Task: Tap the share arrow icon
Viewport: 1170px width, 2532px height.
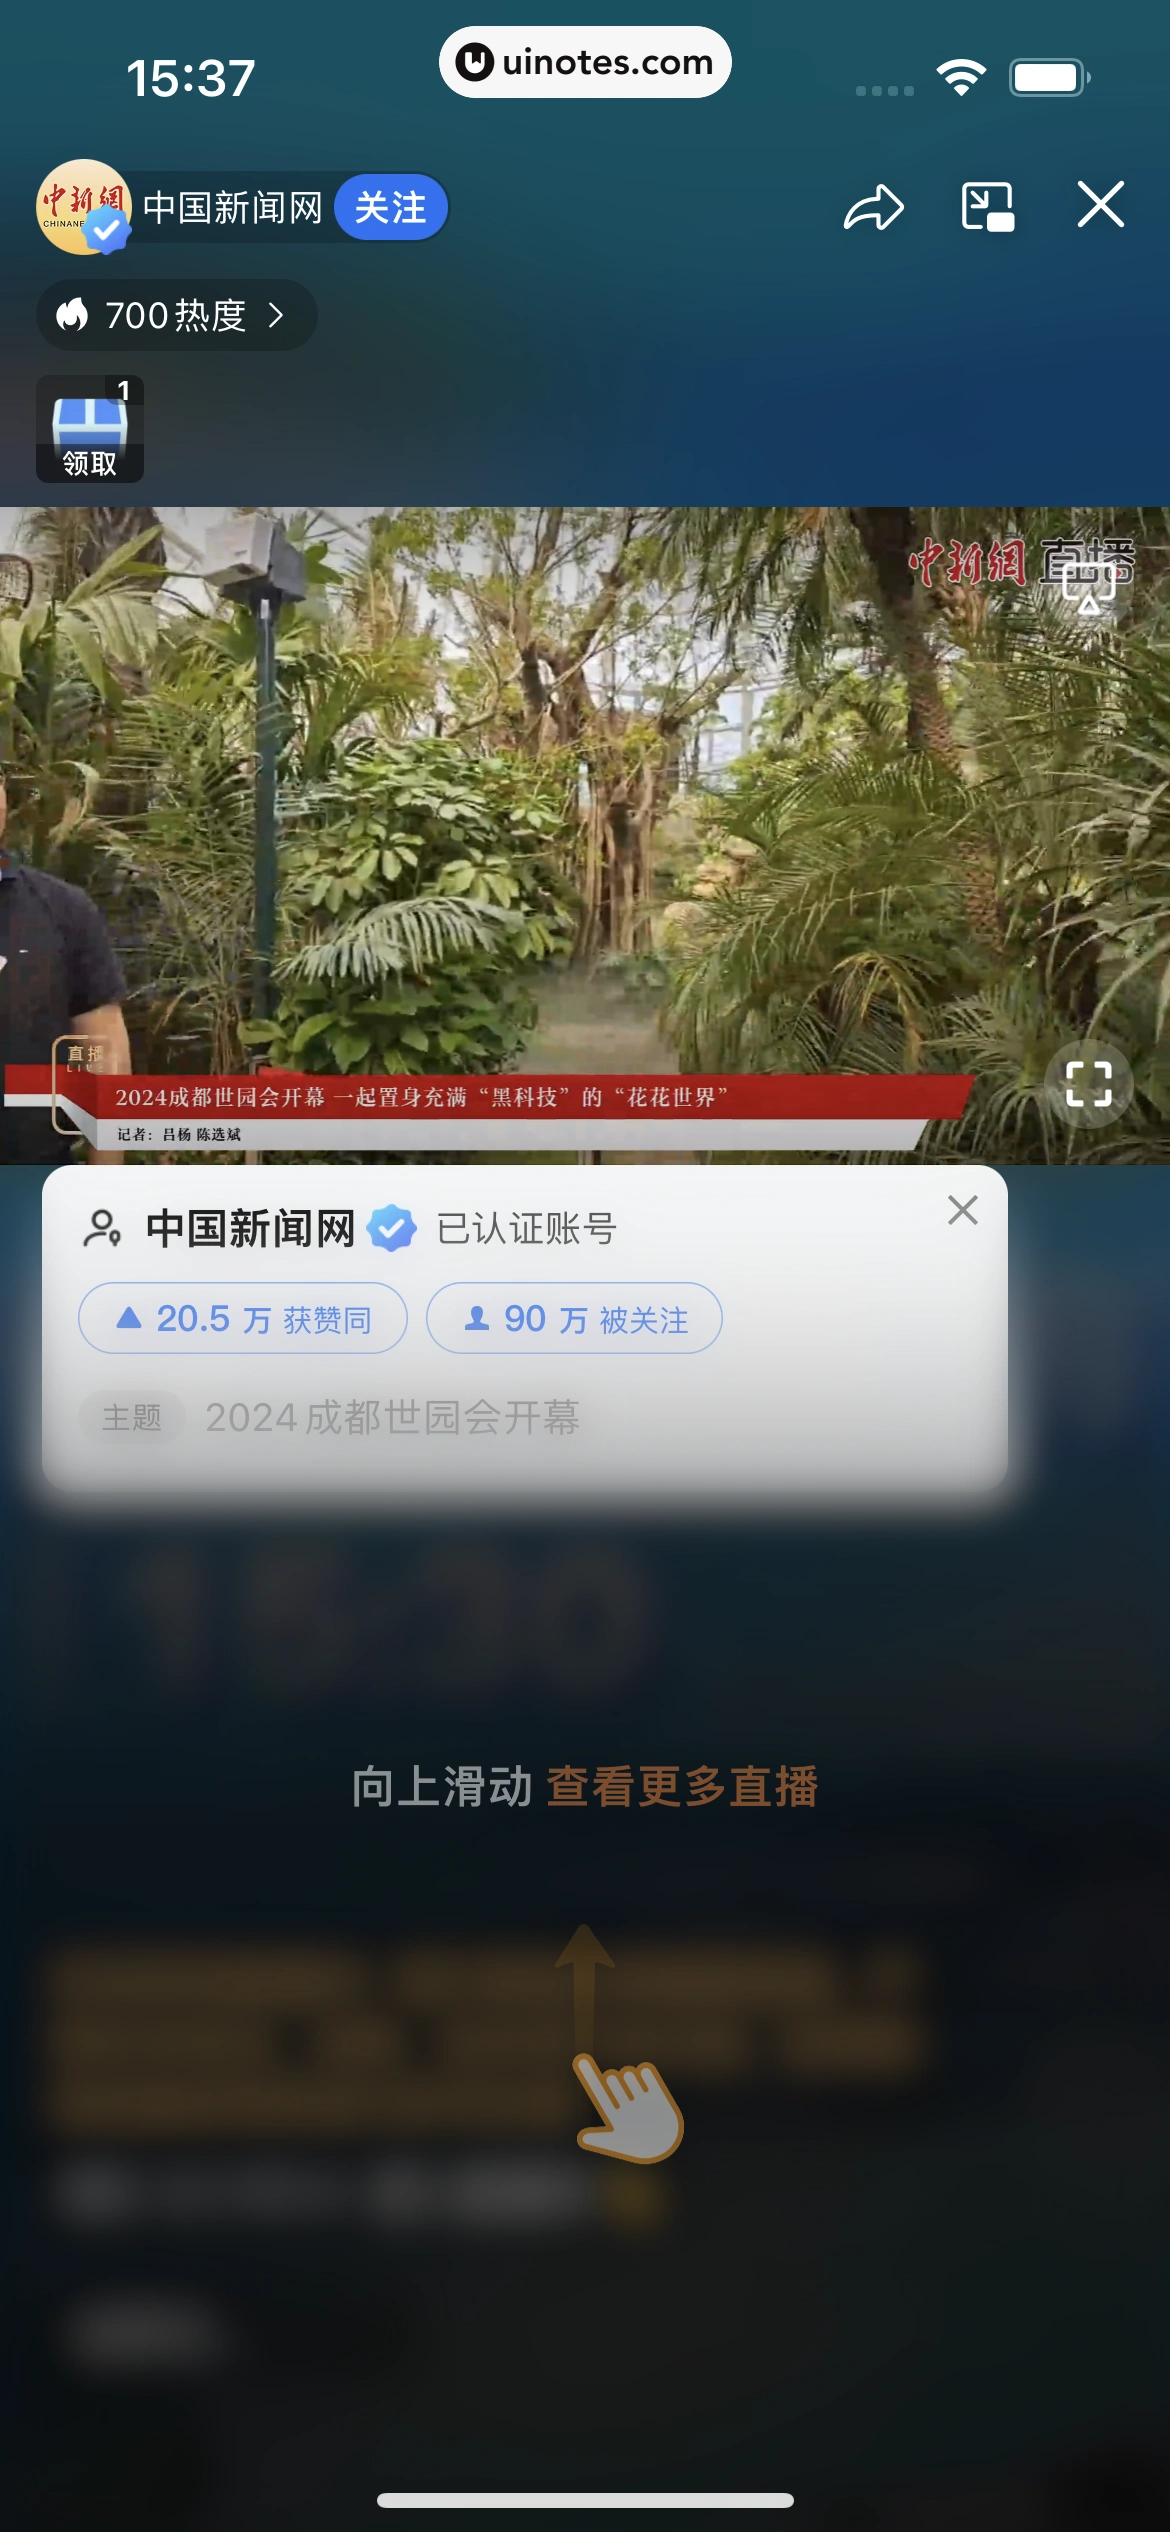Action: (x=874, y=207)
